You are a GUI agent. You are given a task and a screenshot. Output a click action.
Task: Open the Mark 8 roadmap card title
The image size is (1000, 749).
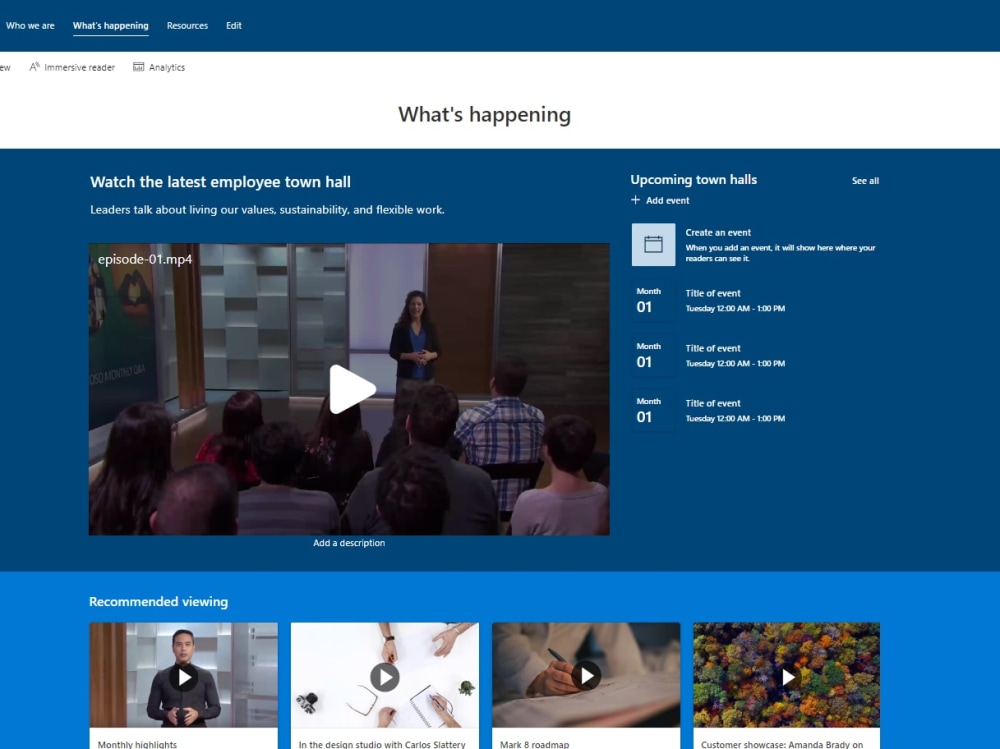534,744
